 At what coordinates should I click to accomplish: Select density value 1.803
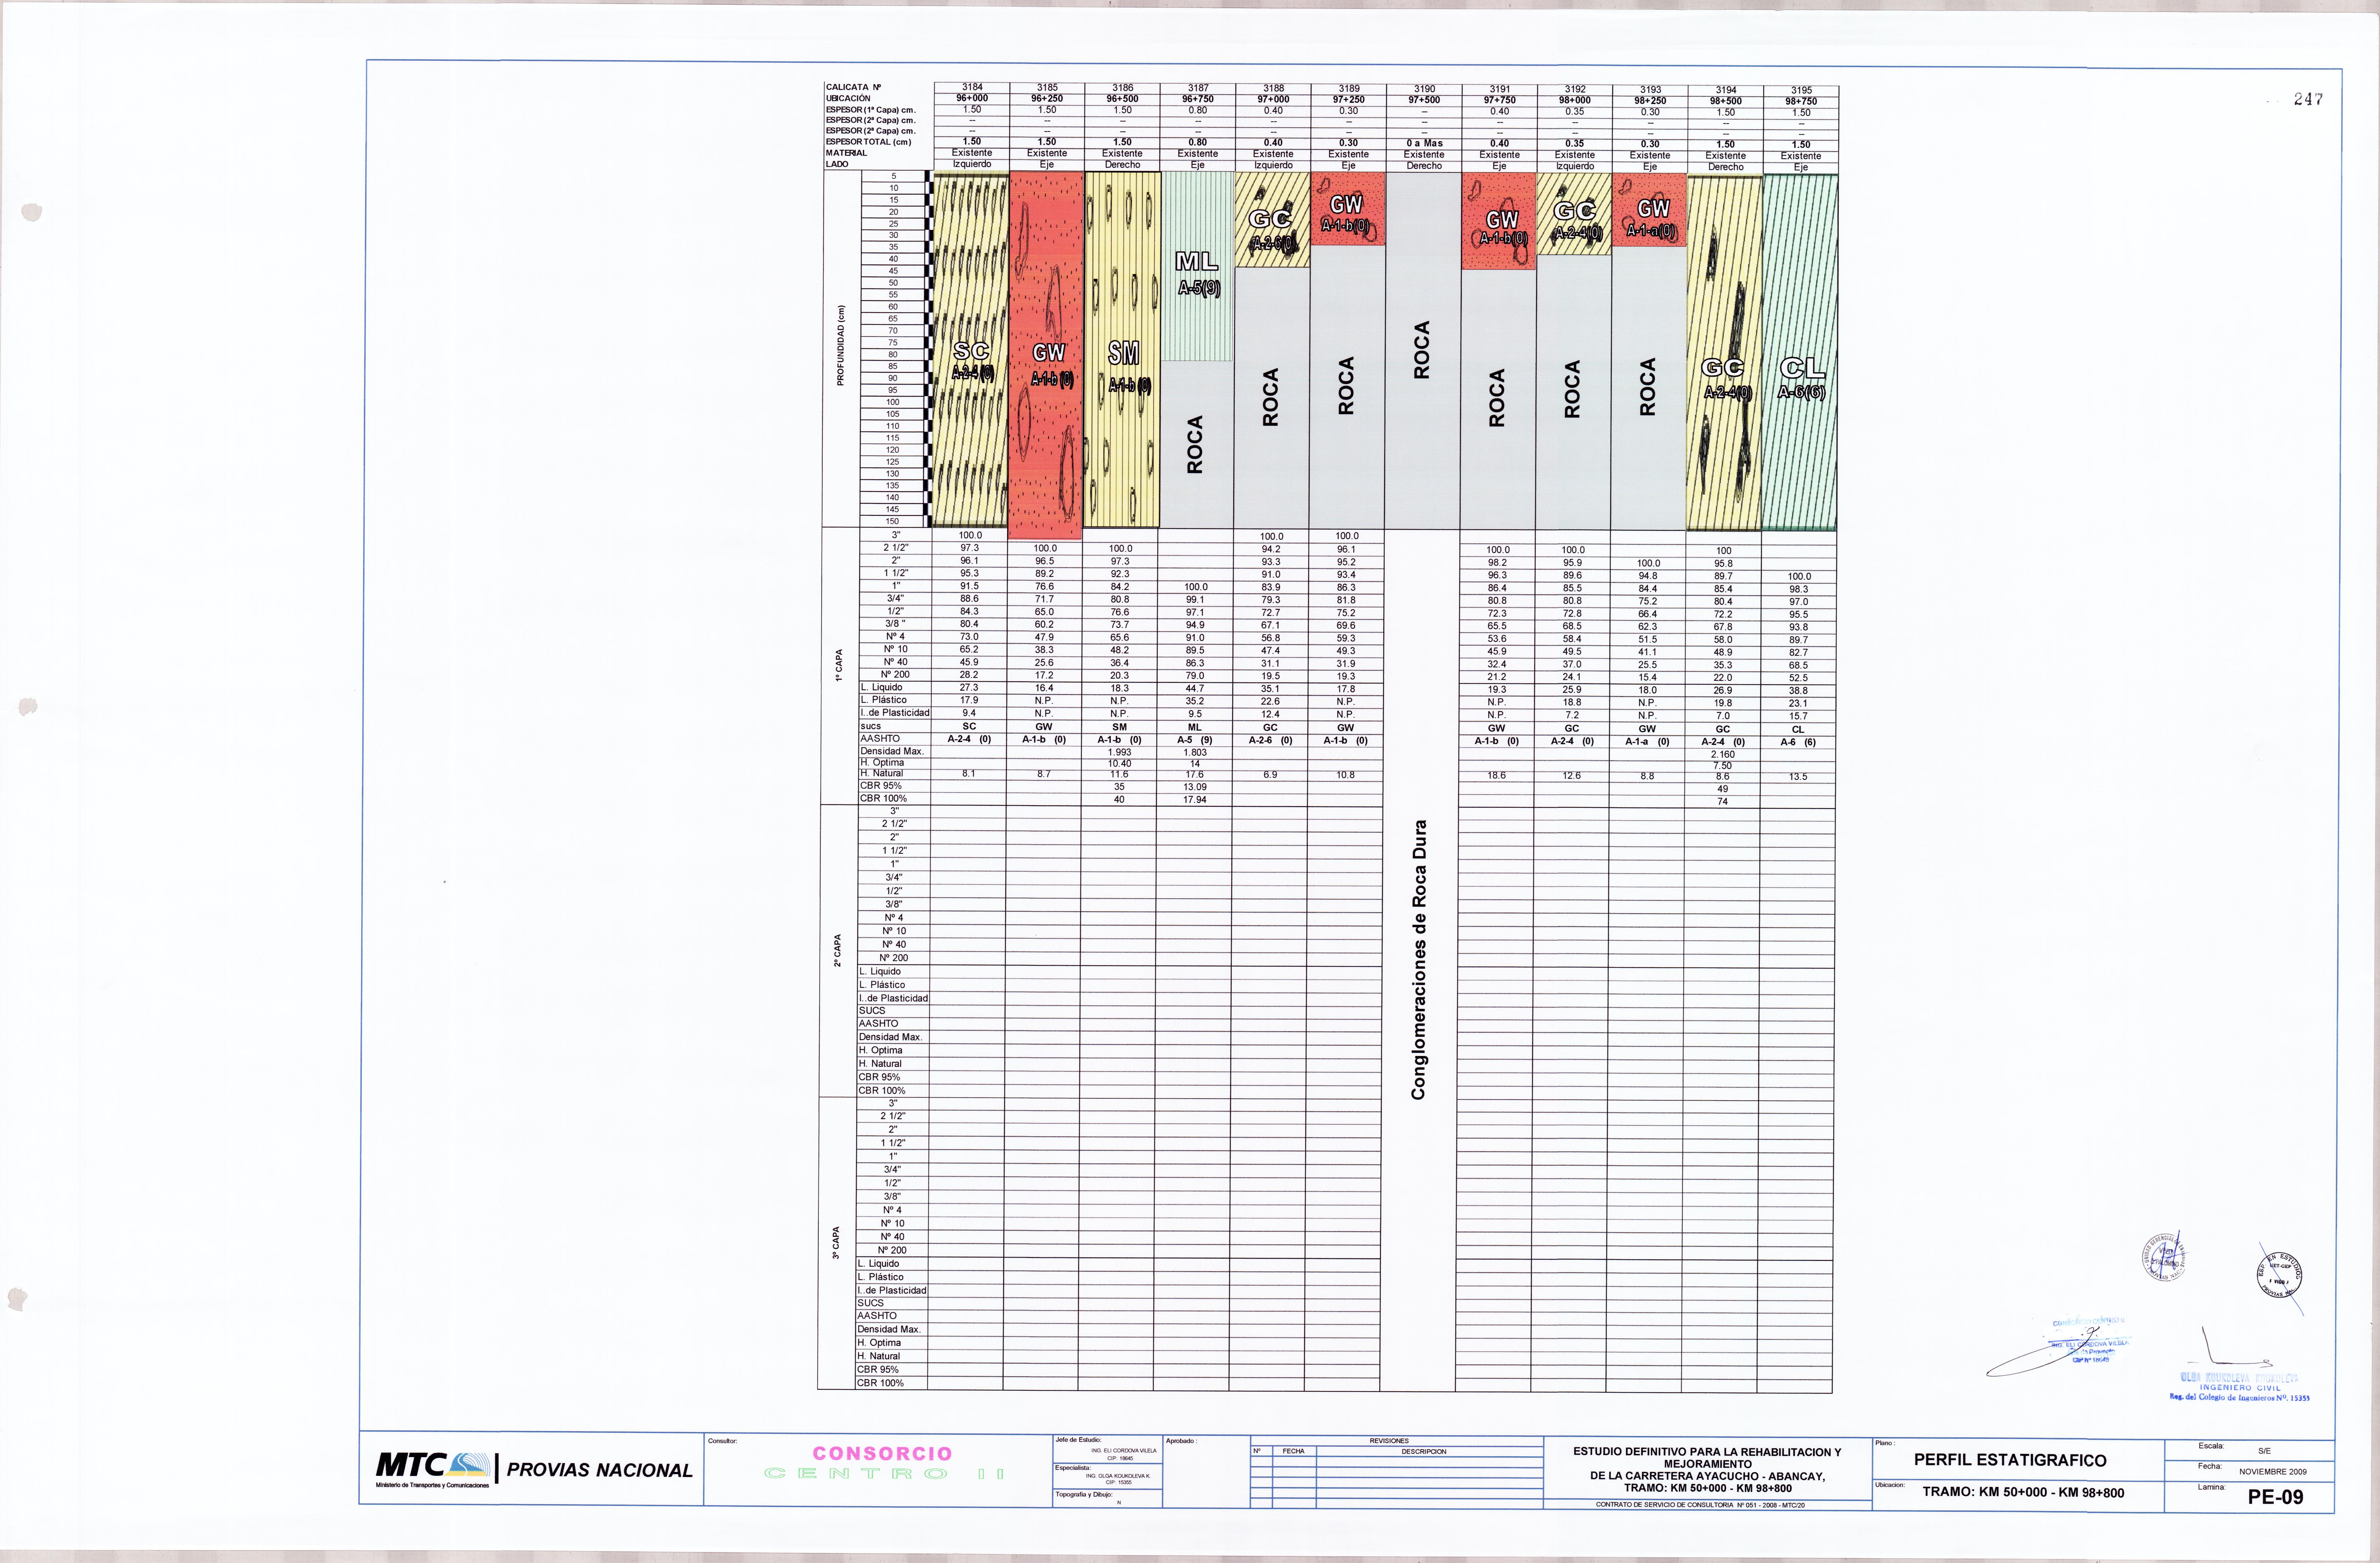point(1195,752)
